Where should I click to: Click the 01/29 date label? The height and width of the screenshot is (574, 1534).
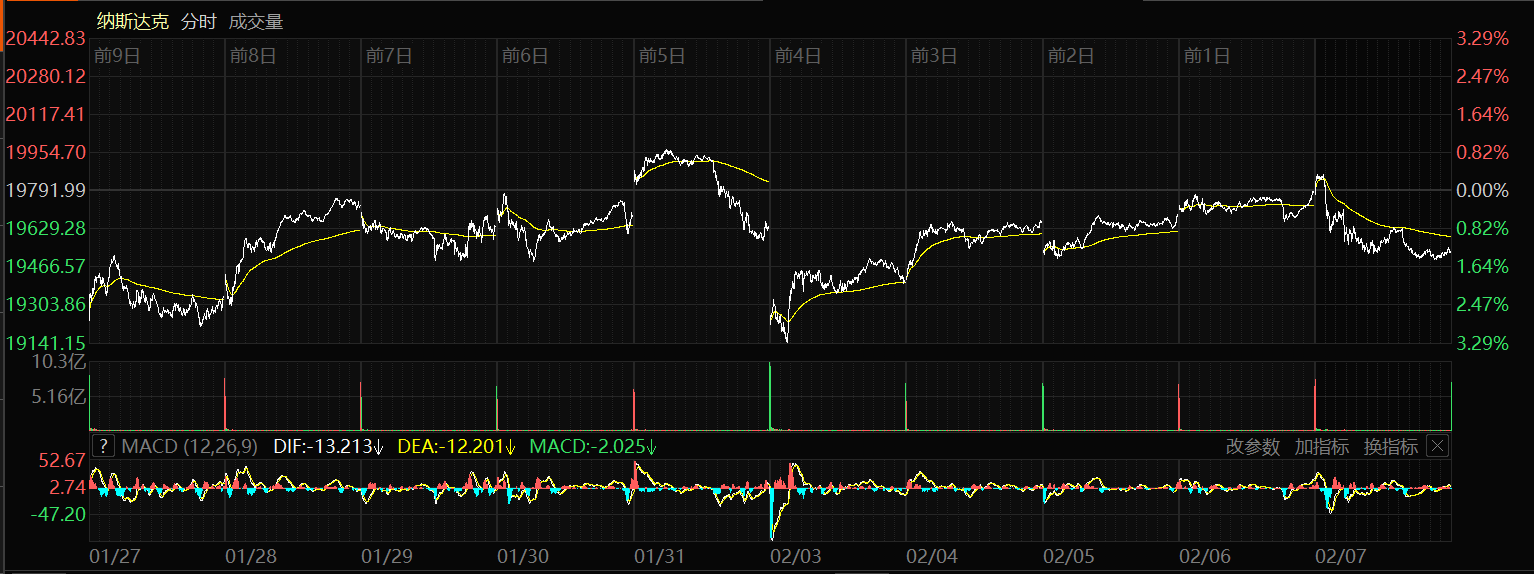[386, 556]
